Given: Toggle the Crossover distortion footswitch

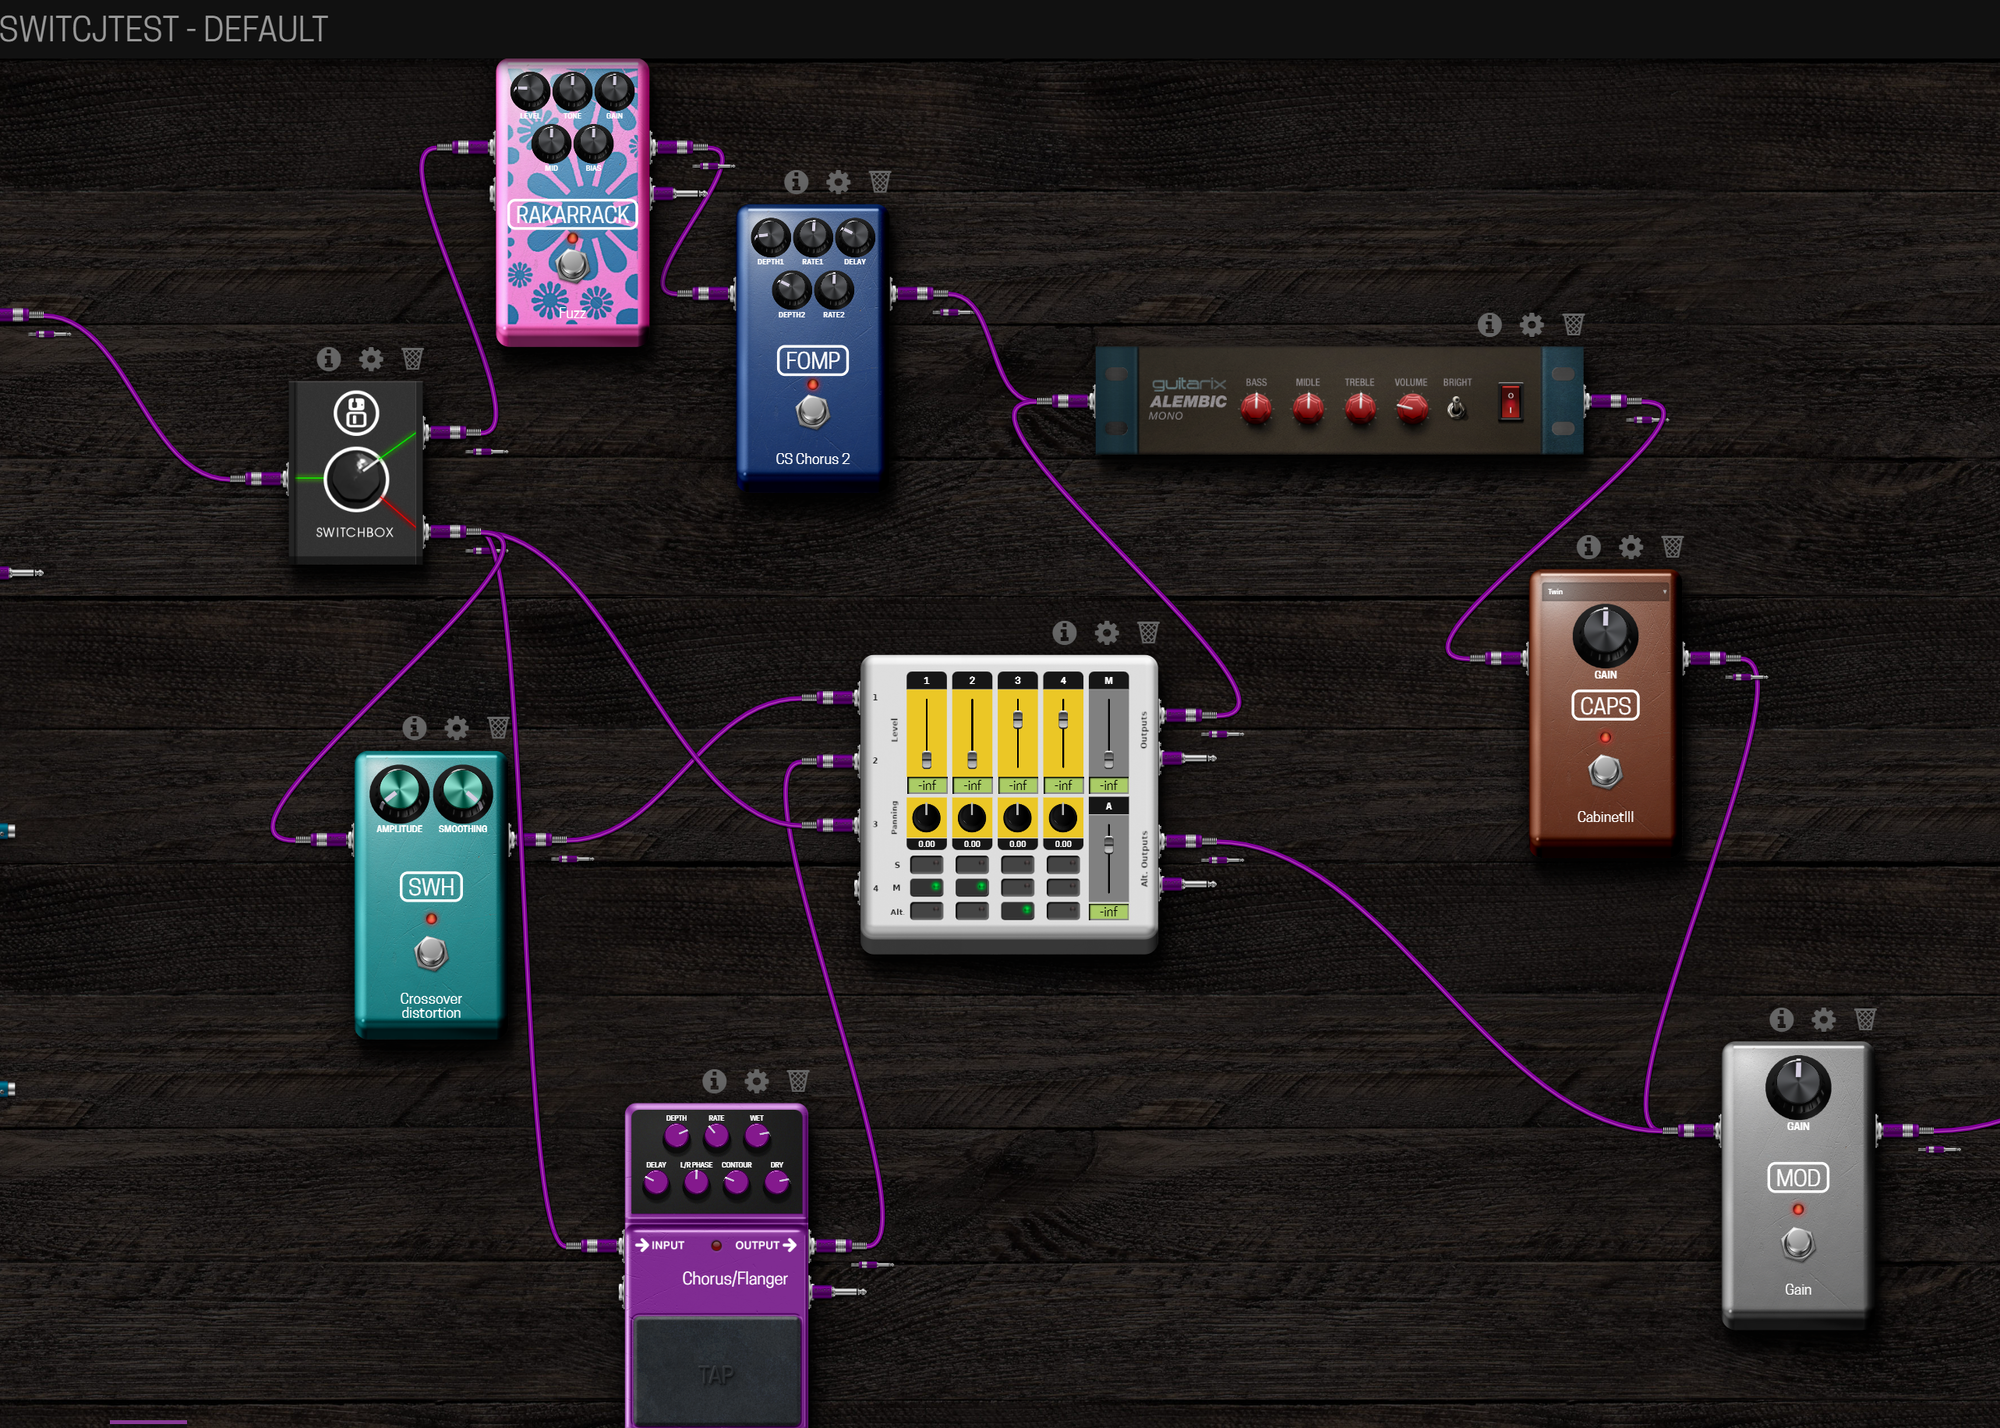Looking at the screenshot, I should [431, 953].
